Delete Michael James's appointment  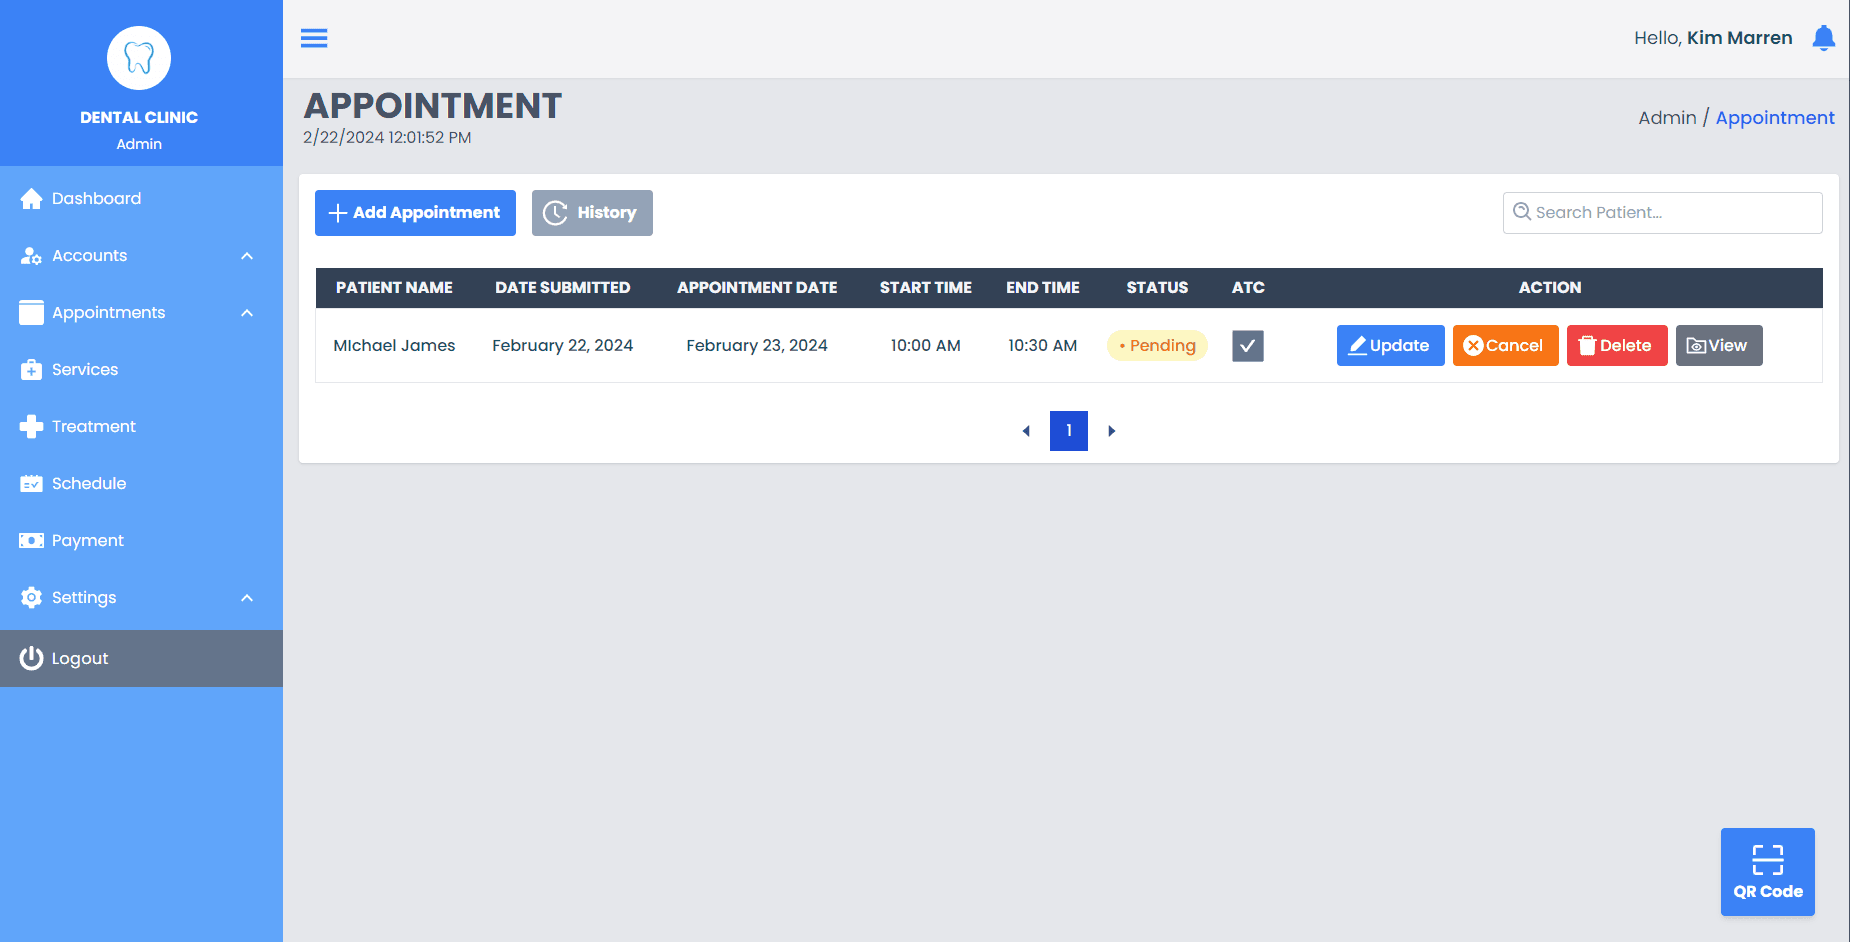tap(1617, 346)
